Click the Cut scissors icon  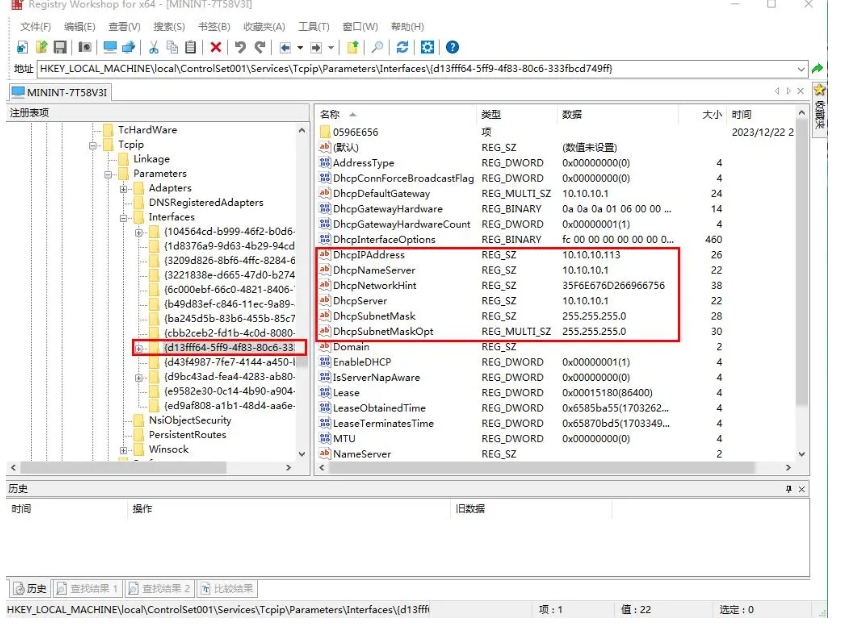coord(154,47)
